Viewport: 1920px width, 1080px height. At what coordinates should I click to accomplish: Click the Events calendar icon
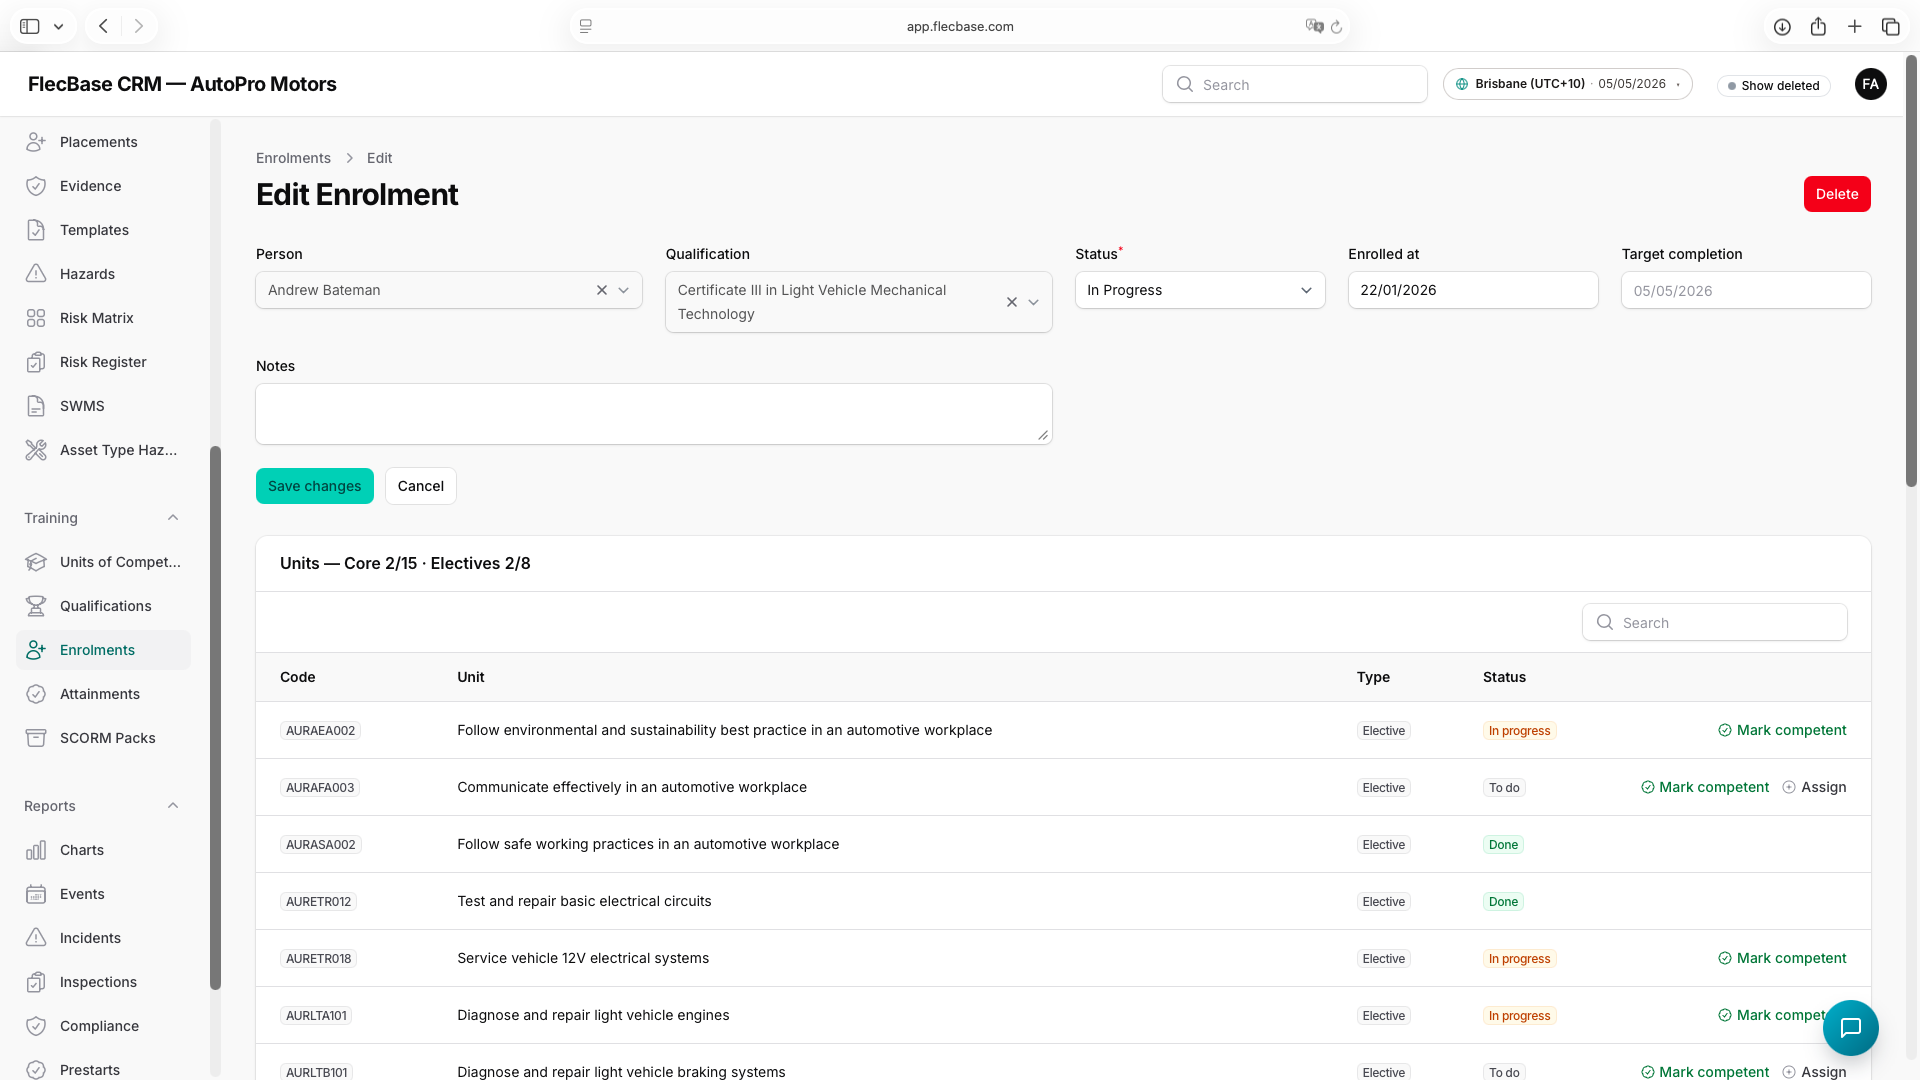click(36, 894)
